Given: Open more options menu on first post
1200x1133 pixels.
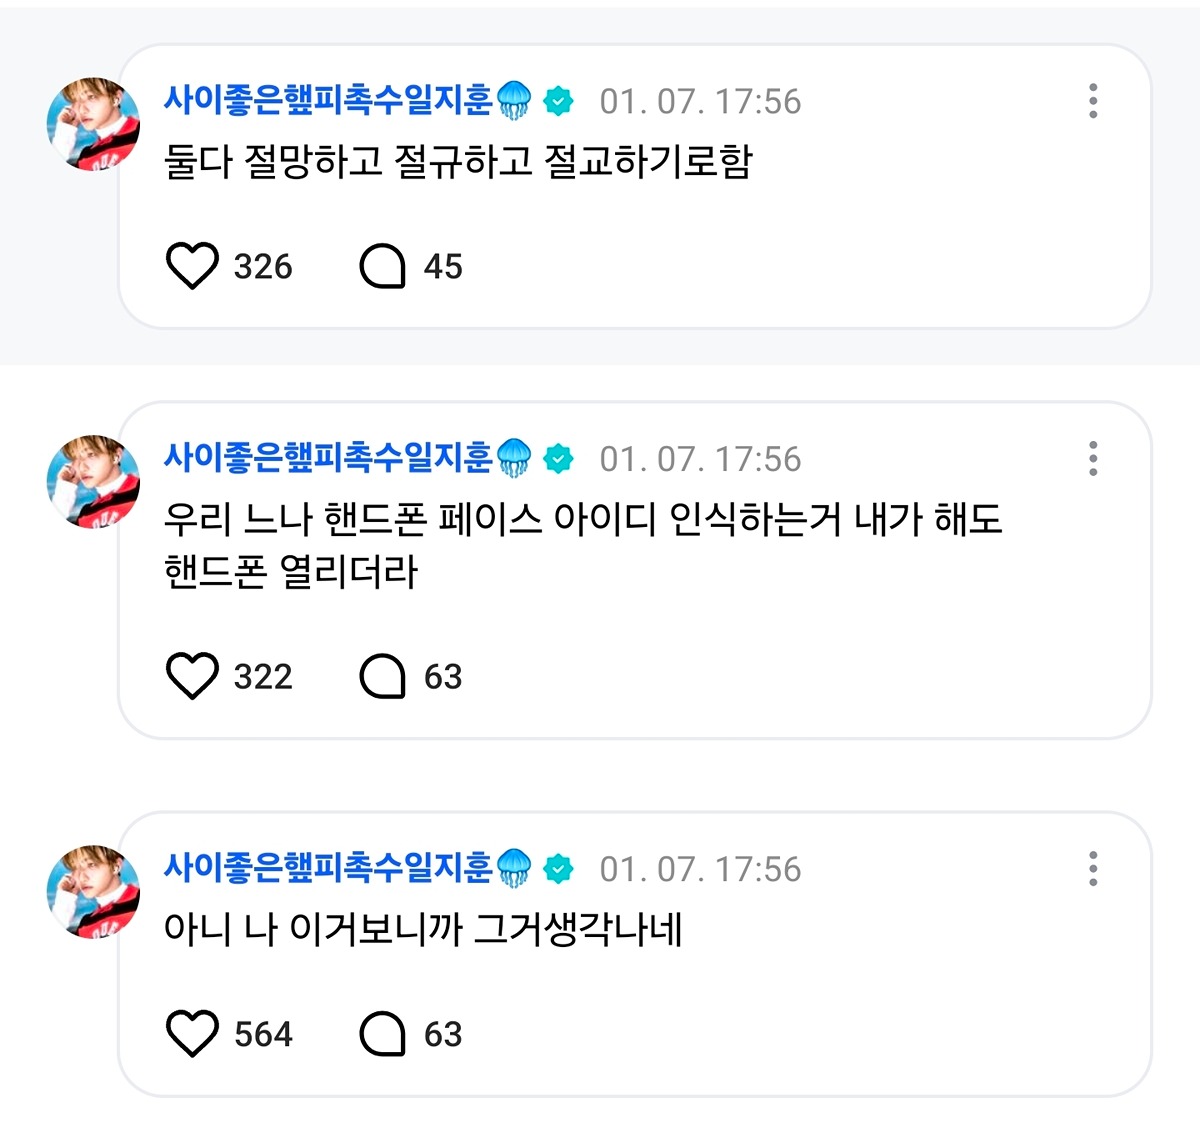Looking at the screenshot, I should coord(1093,101).
